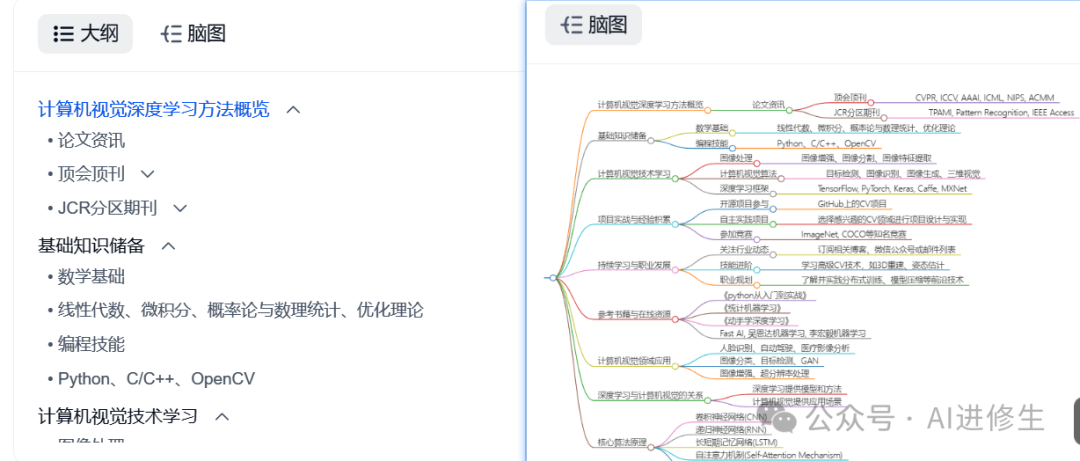Toggle collapse circle after 开源项目参与 node

click(x=773, y=209)
